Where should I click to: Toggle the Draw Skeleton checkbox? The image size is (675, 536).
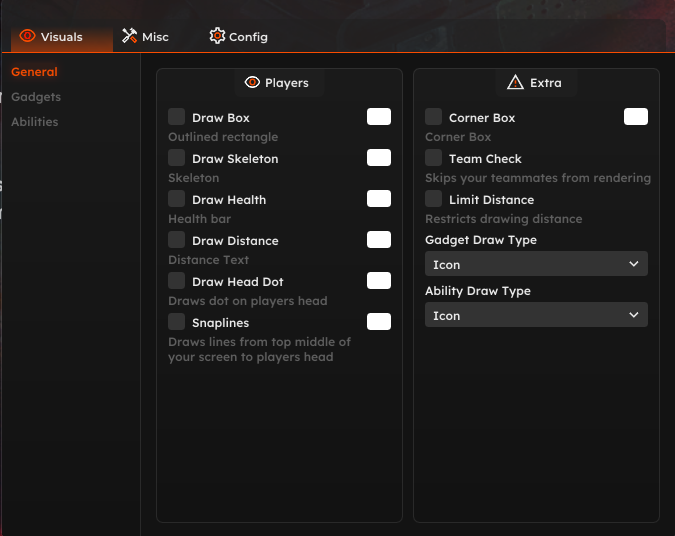tap(177, 158)
